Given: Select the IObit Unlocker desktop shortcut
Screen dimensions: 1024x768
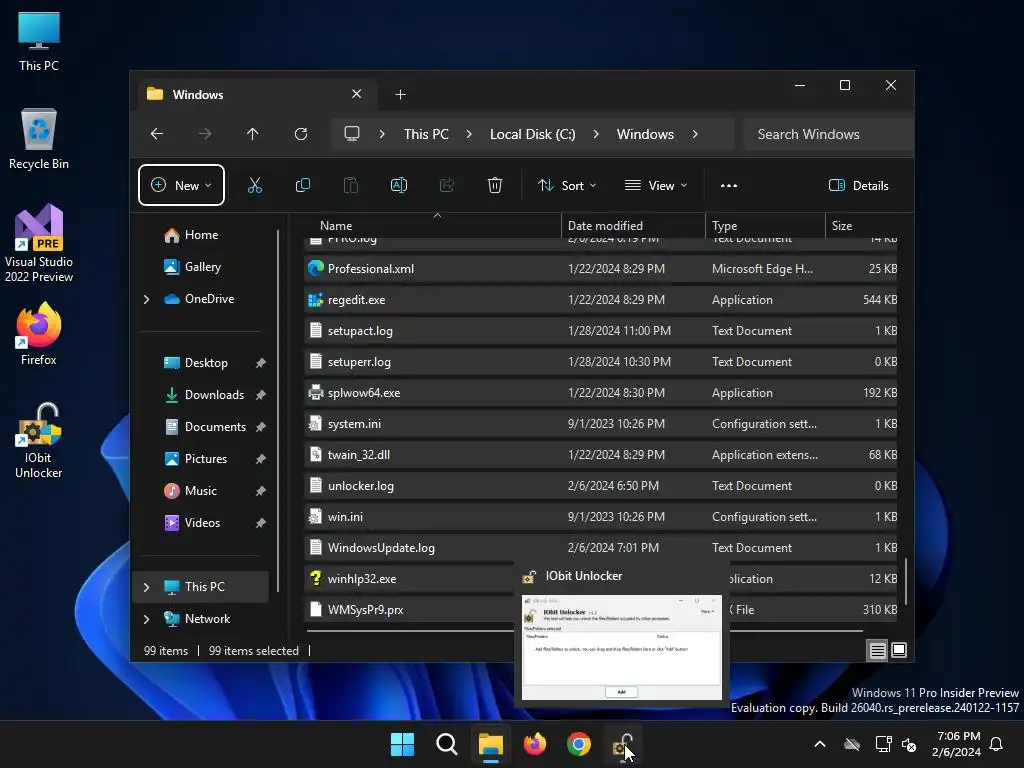Looking at the screenshot, I should point(39,440).
